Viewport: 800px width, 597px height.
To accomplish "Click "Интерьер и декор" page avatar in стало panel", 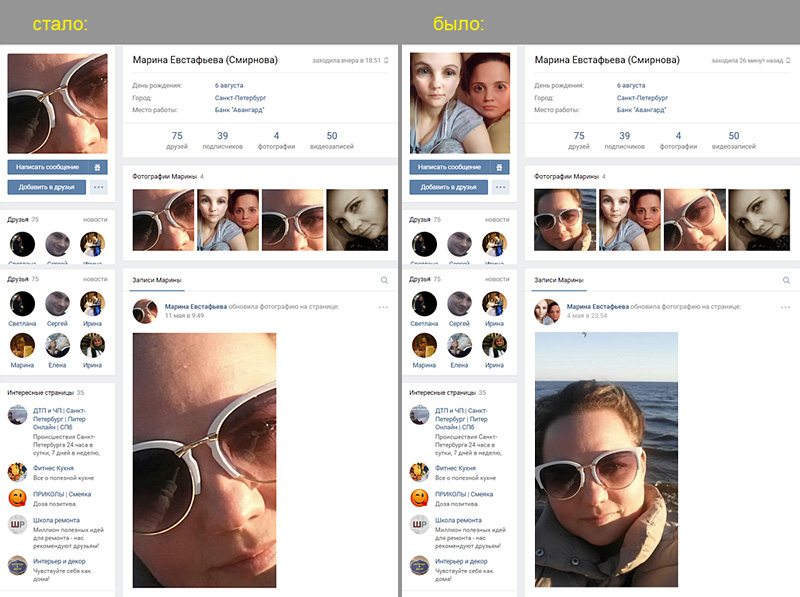I will point(17,565).
